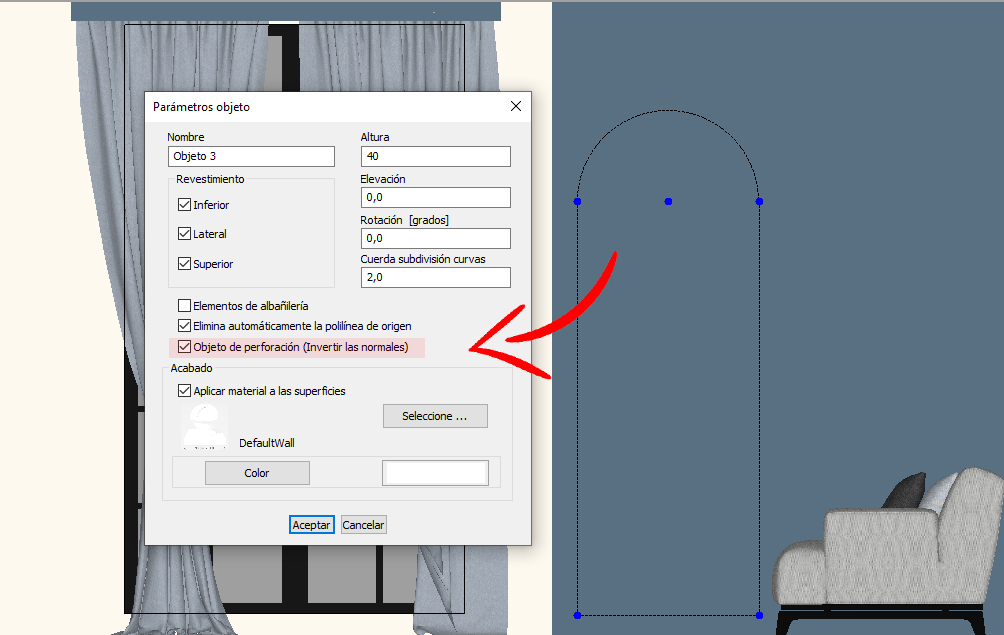Click the Cuerda subdivisión curvas field
This screenshot has width=1004, height=635.
tap(435, 277)
